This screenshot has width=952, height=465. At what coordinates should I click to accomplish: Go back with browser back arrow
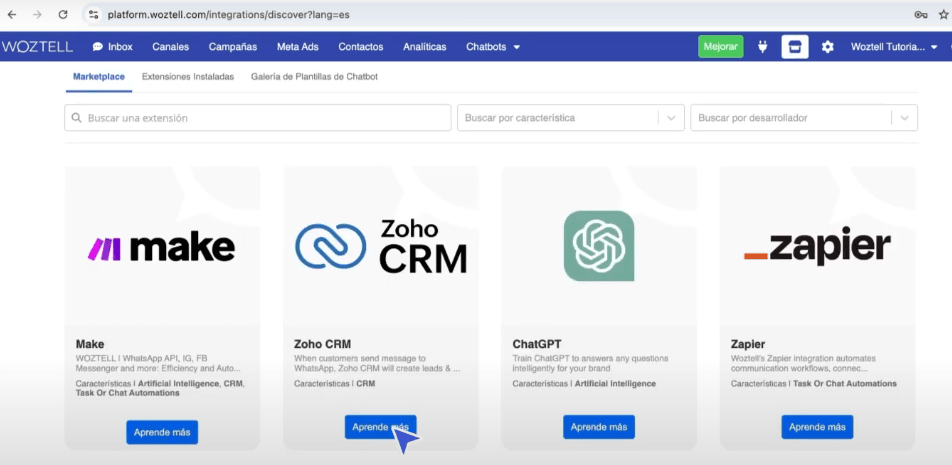point(12,15)
